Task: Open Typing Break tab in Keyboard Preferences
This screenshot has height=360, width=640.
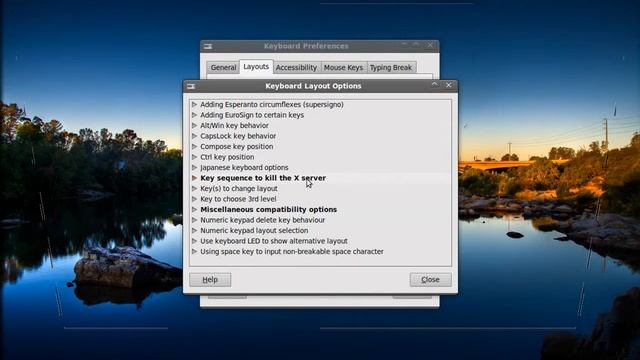Action: pos(391,68)
